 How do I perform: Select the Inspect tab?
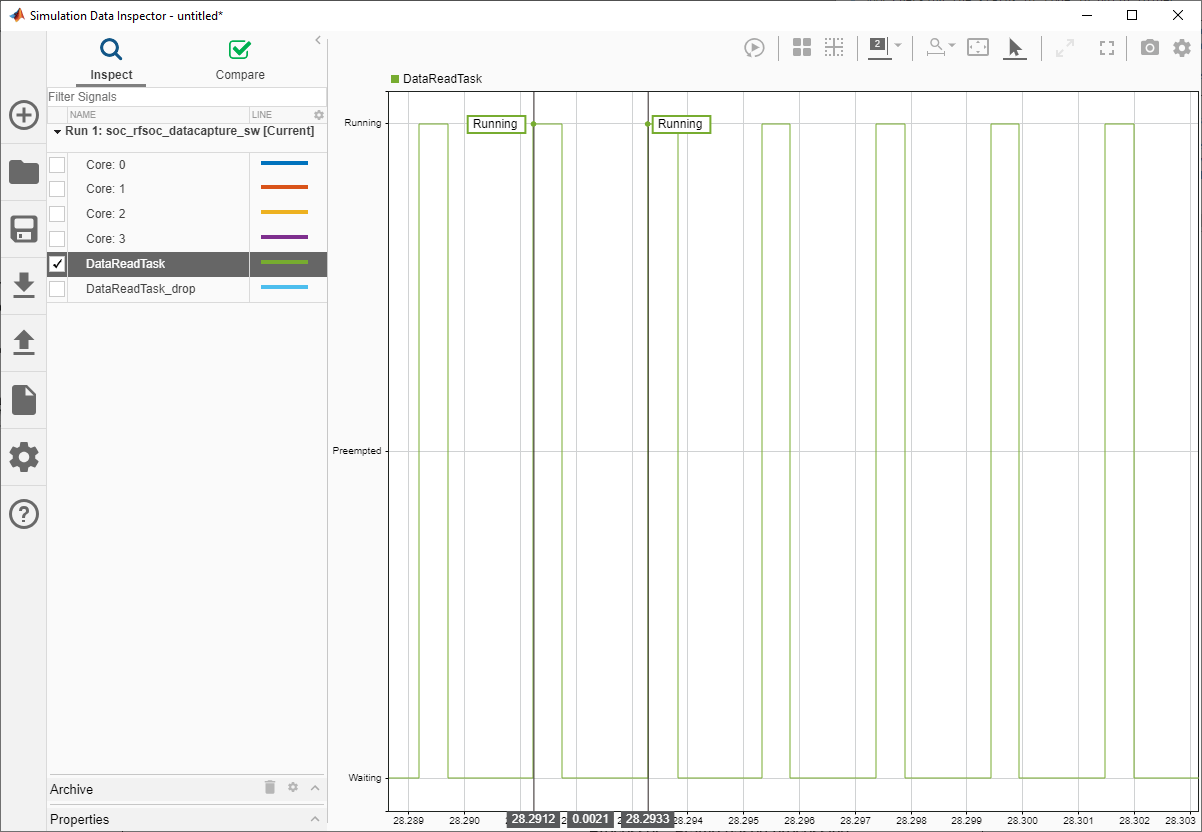[110, 60]
